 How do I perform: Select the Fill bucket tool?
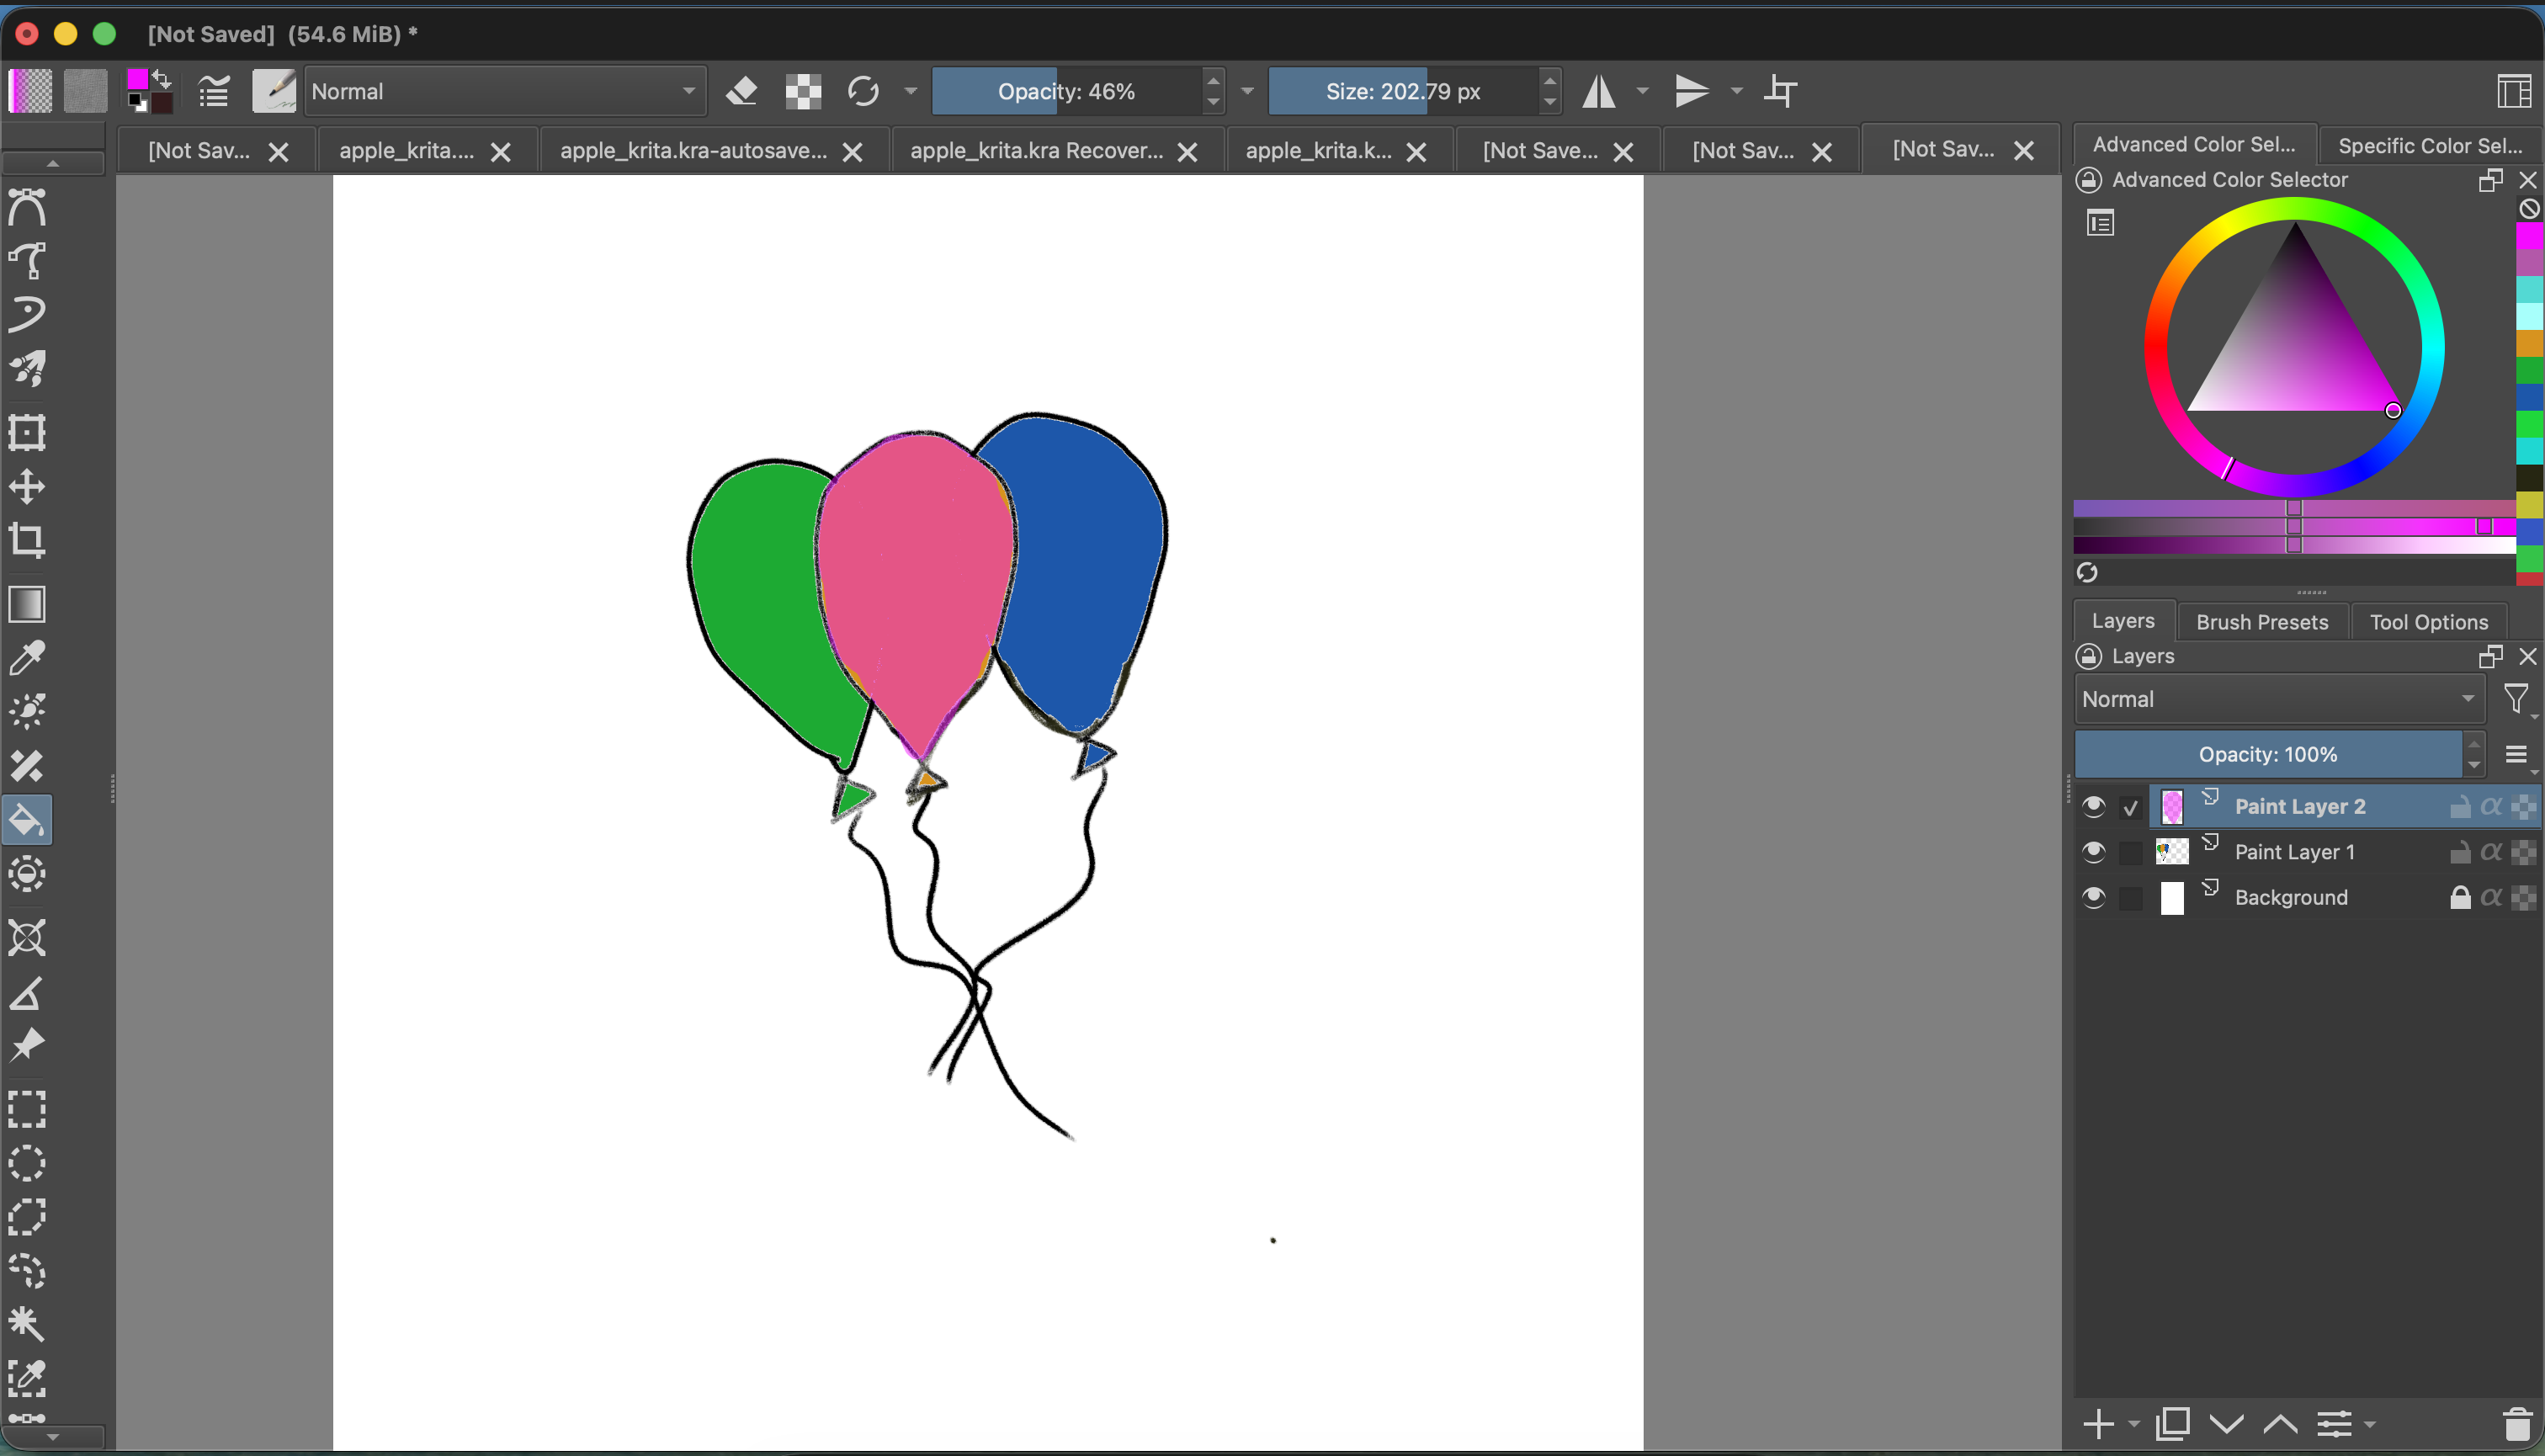pyautogui.click(x=27, y=820)
